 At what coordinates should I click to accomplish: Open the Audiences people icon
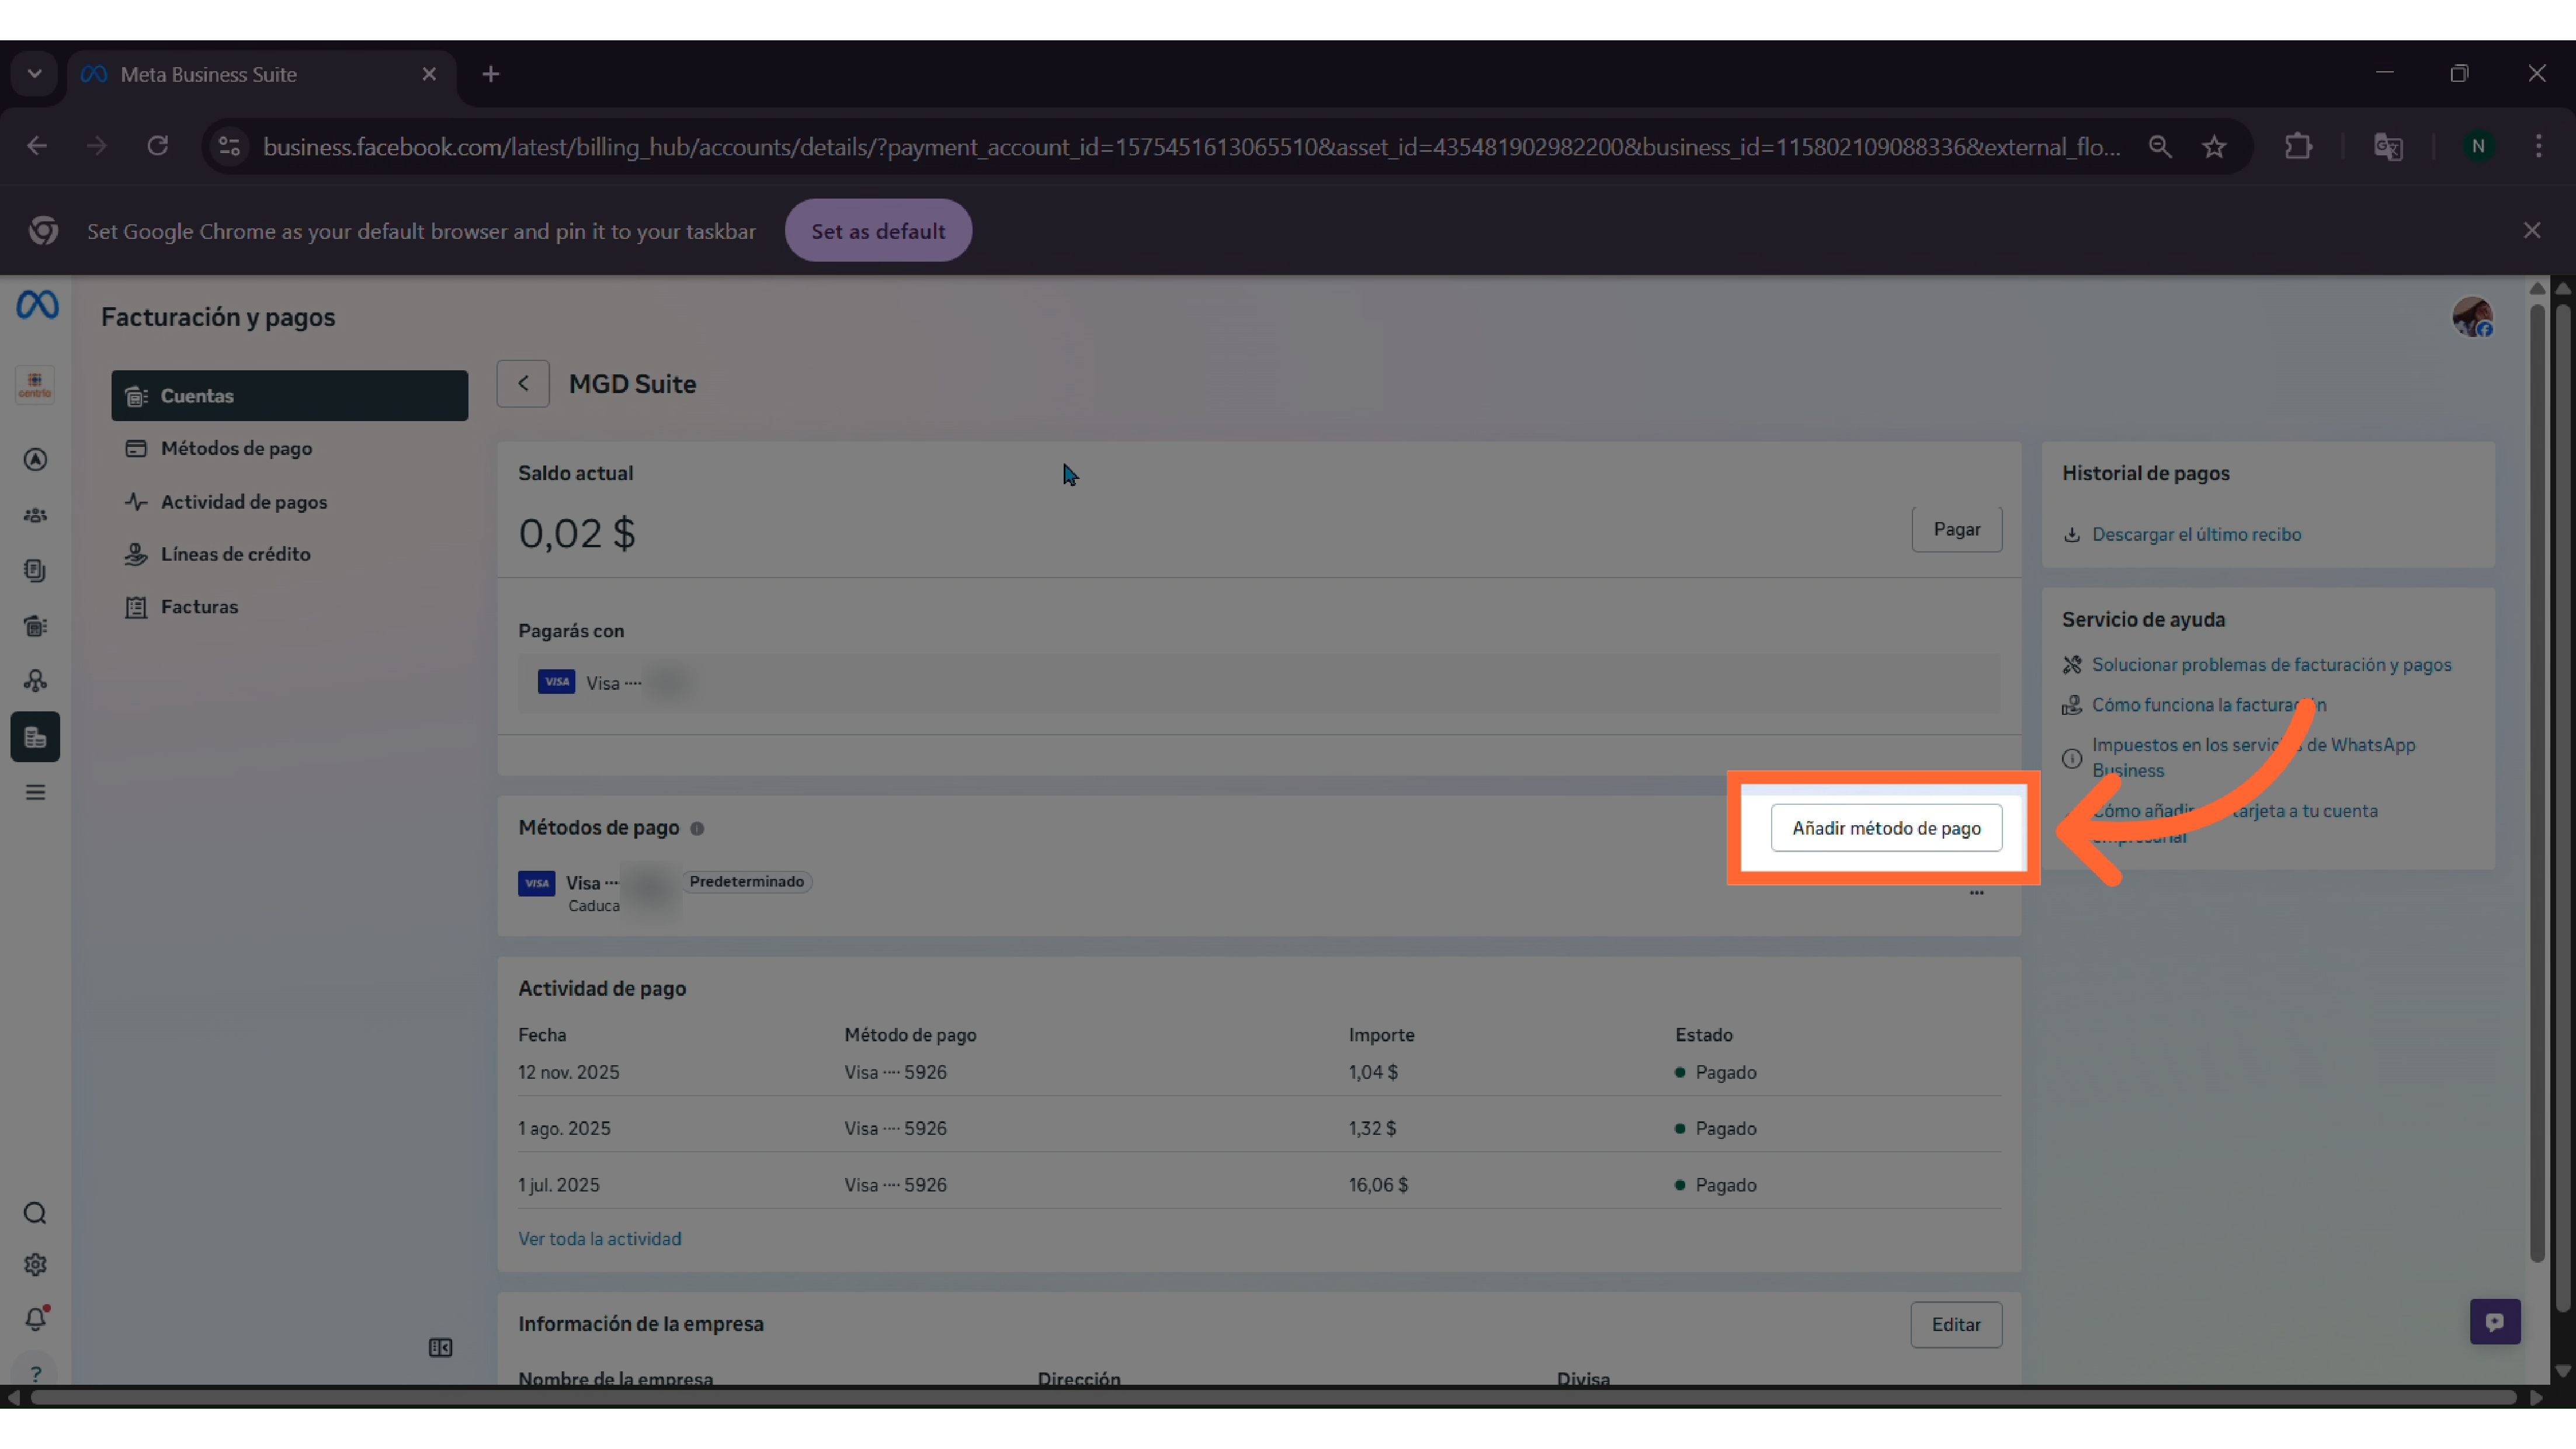[35, 514]
